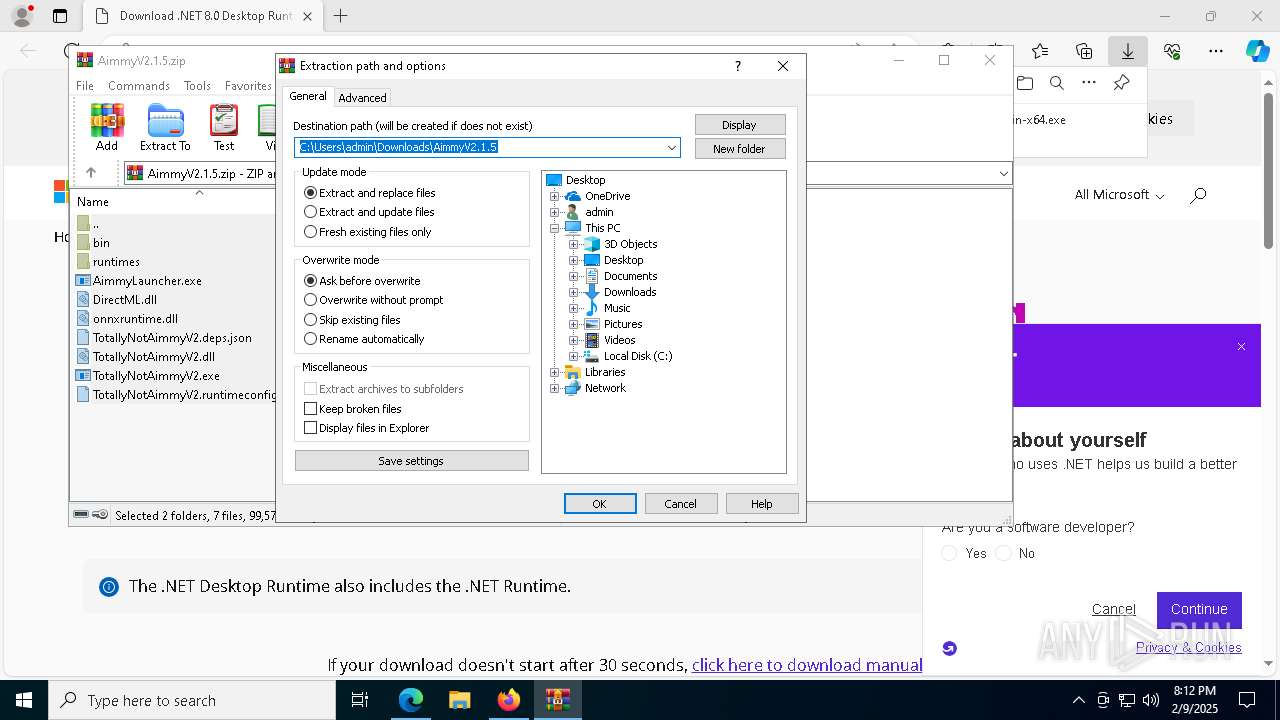Viewport: 1280px width, 720px height.
Task: Select TotallyNotAimmyV2.exe in file list
Action: [156, 376]
